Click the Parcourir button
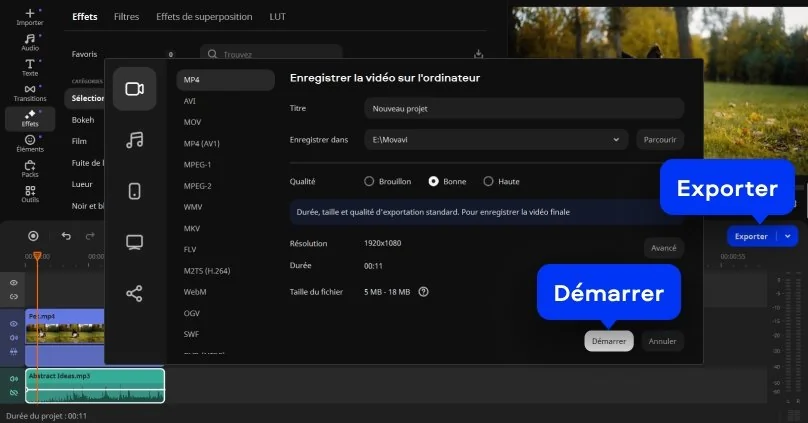The height and width of the screenshot is (423, 808). pos(660,140)
